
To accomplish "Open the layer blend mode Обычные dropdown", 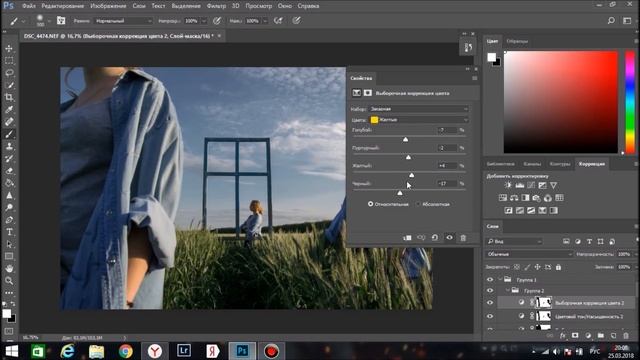I will click(x=529, y=254).
